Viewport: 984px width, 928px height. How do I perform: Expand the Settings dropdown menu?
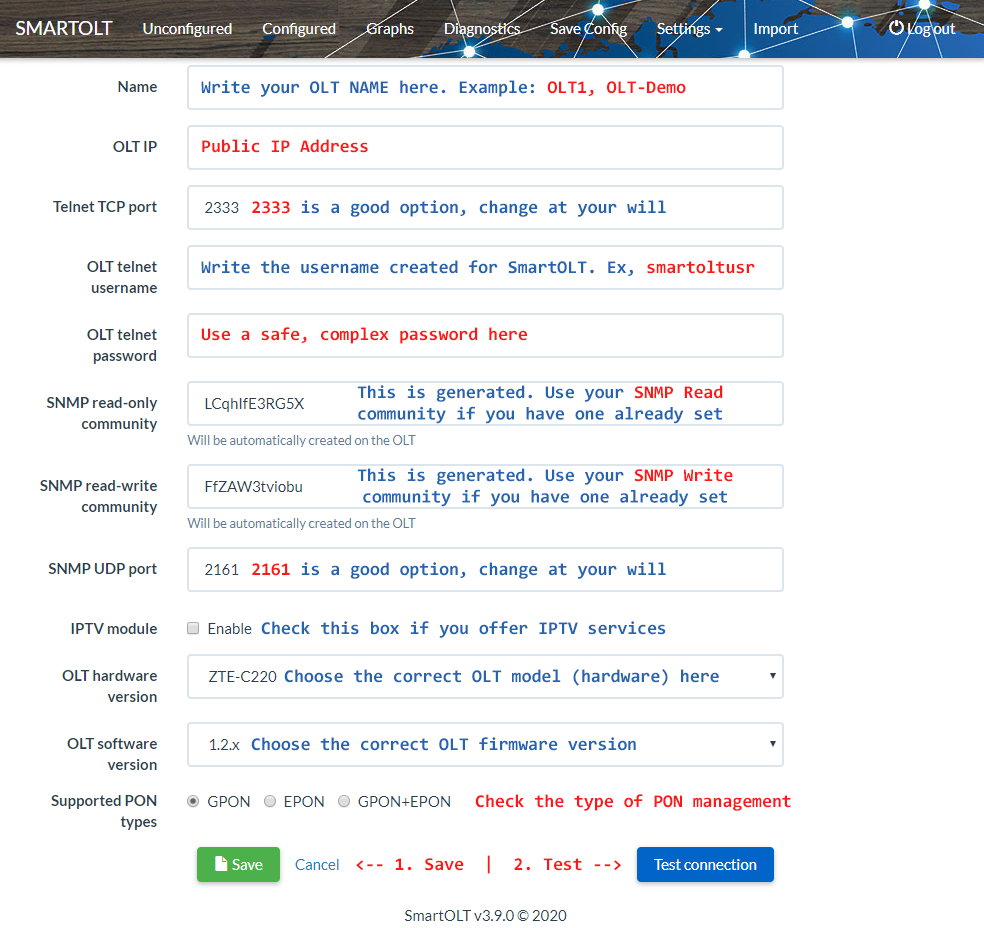tap(689, 29)
